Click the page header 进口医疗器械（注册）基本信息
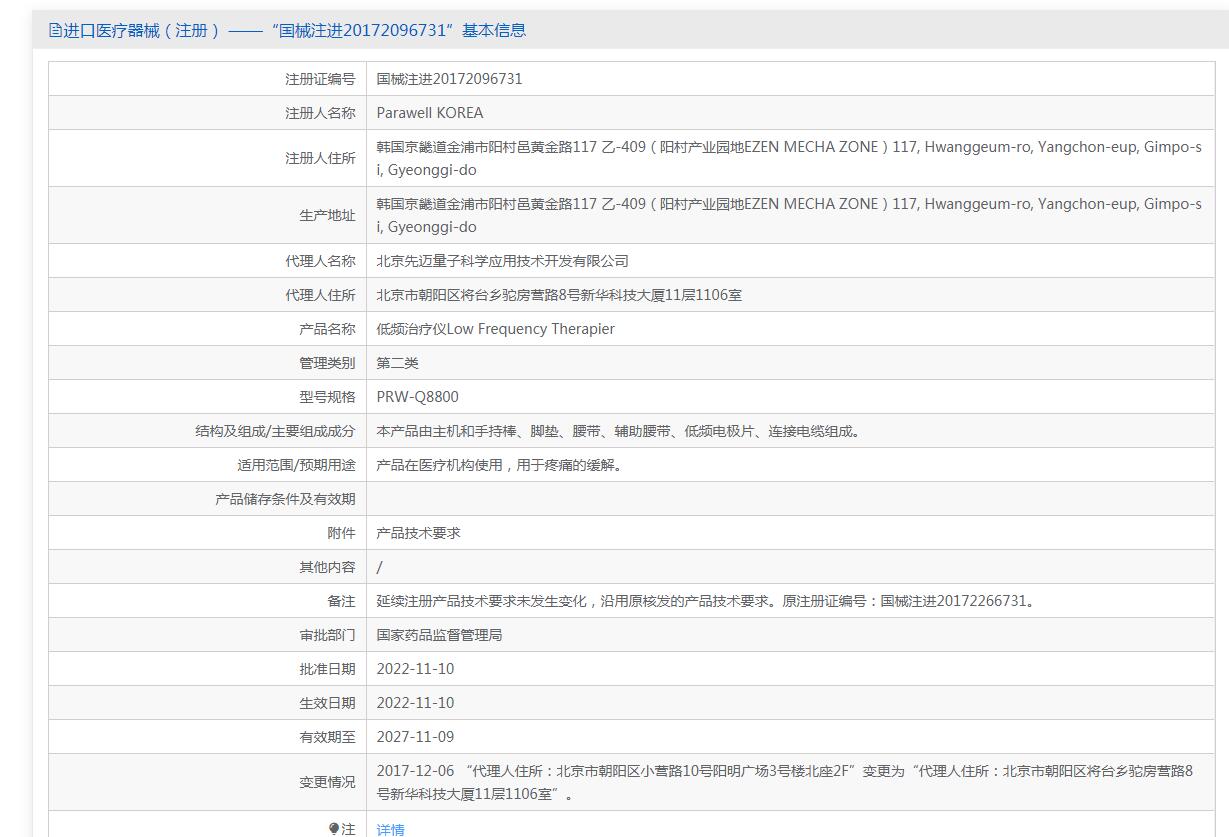Screen dimensions: 1229x837 (x=287, y=30)
